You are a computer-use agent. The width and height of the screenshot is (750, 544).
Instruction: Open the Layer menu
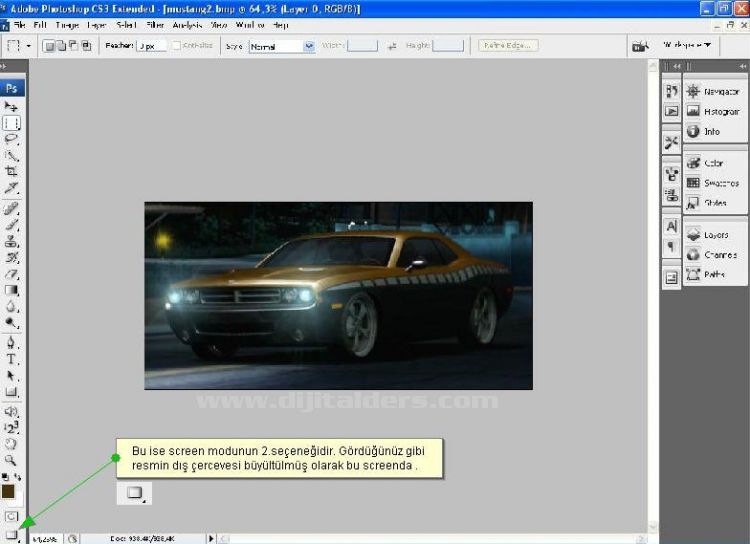point(97,25)
